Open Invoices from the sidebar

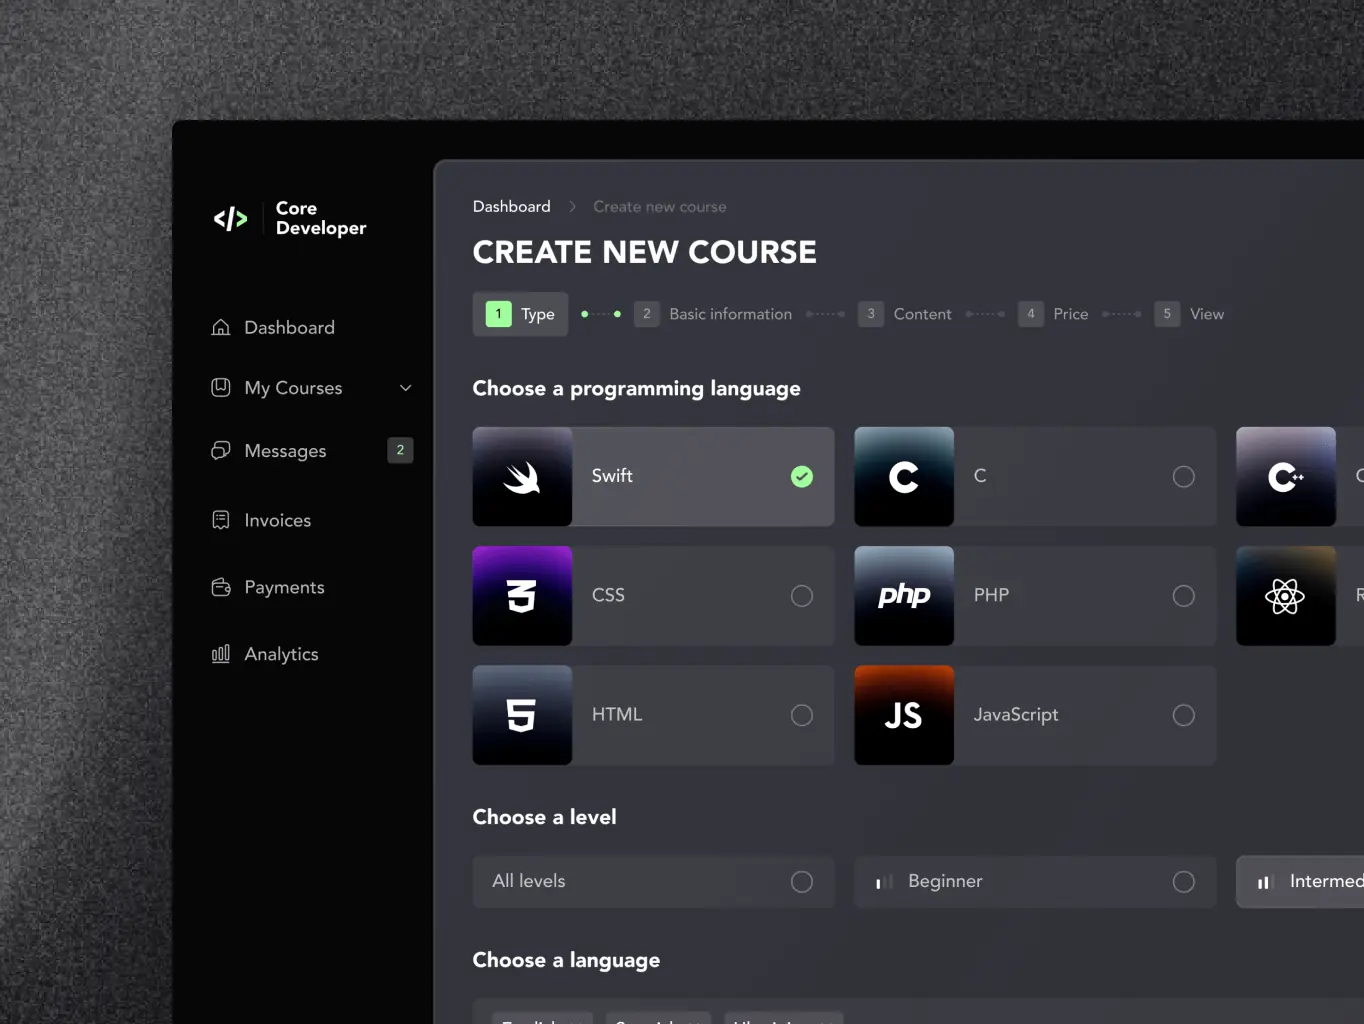pos(277,520)
